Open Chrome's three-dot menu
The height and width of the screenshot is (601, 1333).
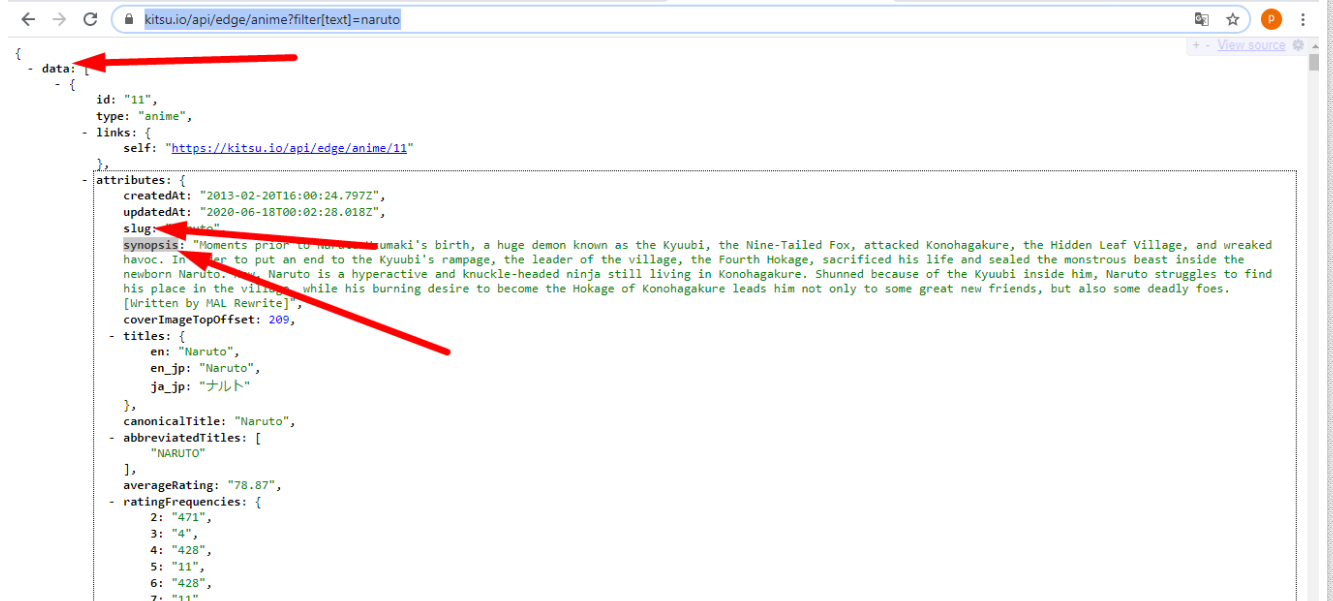[1303, 19]
